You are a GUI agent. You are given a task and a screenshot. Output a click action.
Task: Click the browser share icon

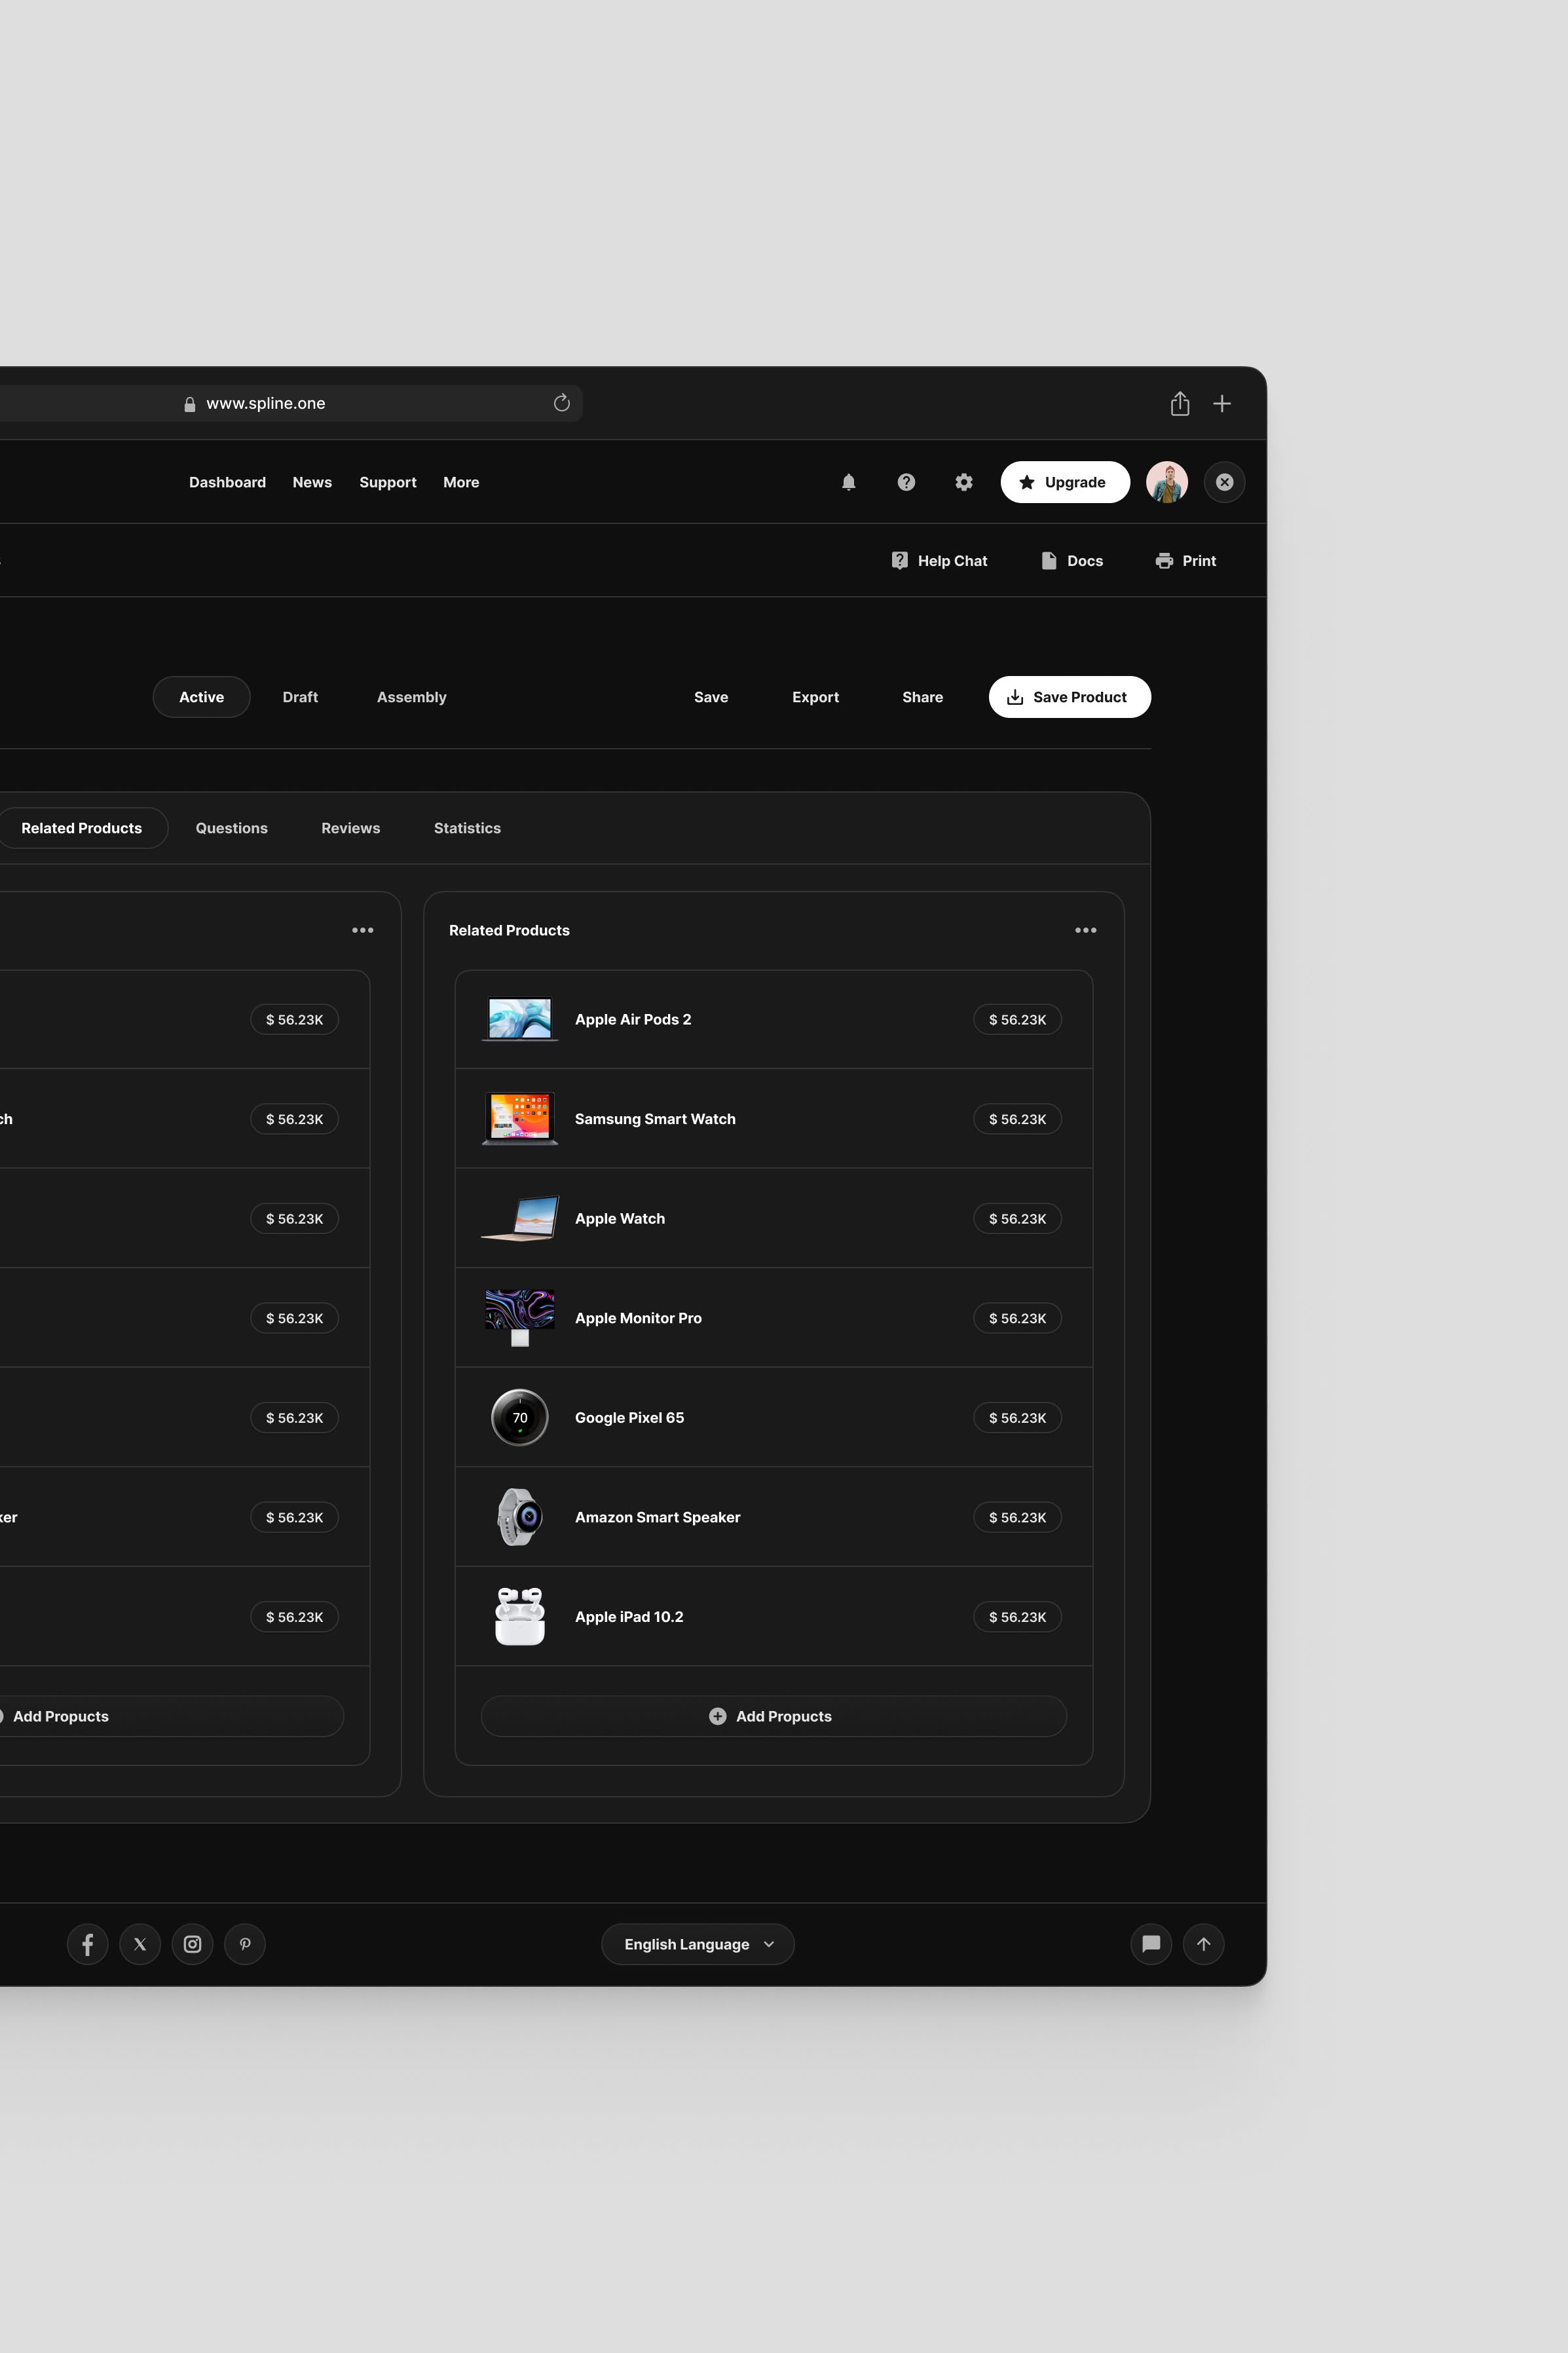pos(1179,403)
